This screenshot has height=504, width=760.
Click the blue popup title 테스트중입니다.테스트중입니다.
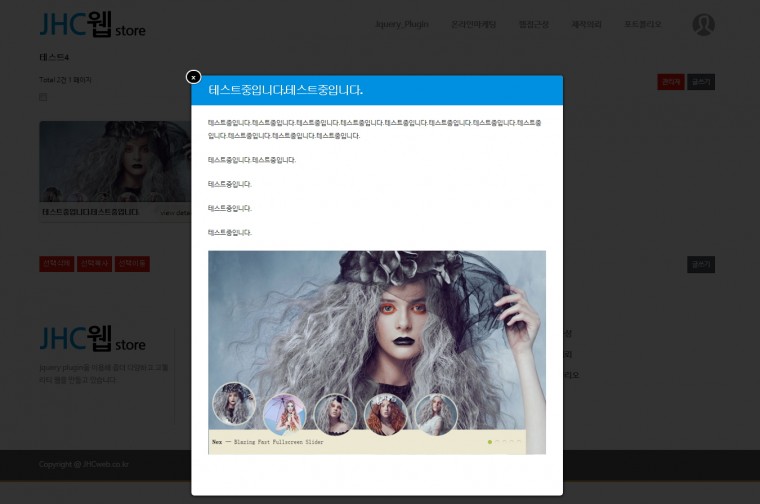[285, 90]
